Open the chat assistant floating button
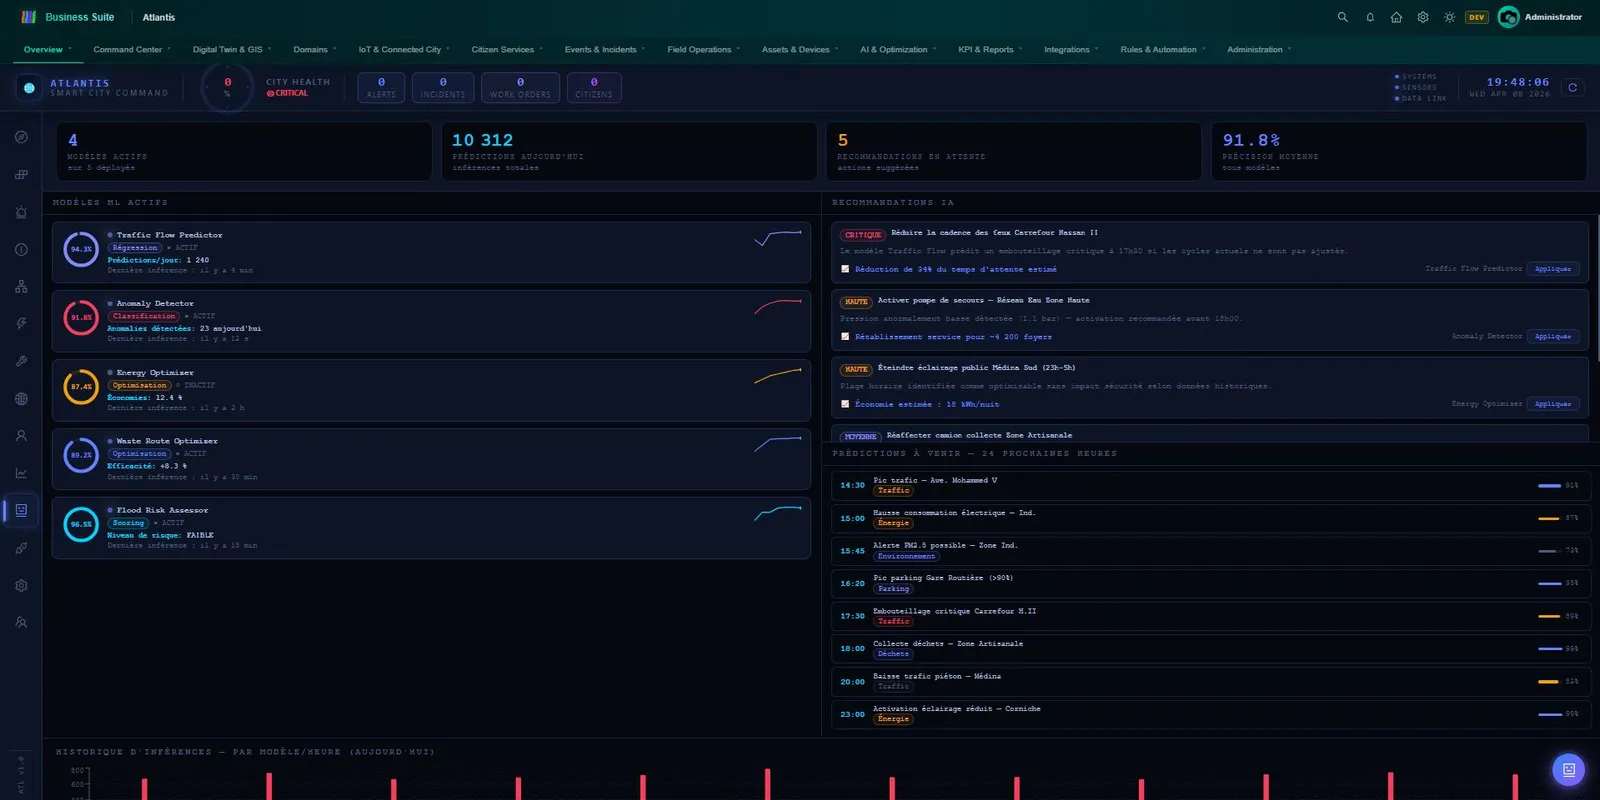 pyautogui.click(x=1568, y=769)
